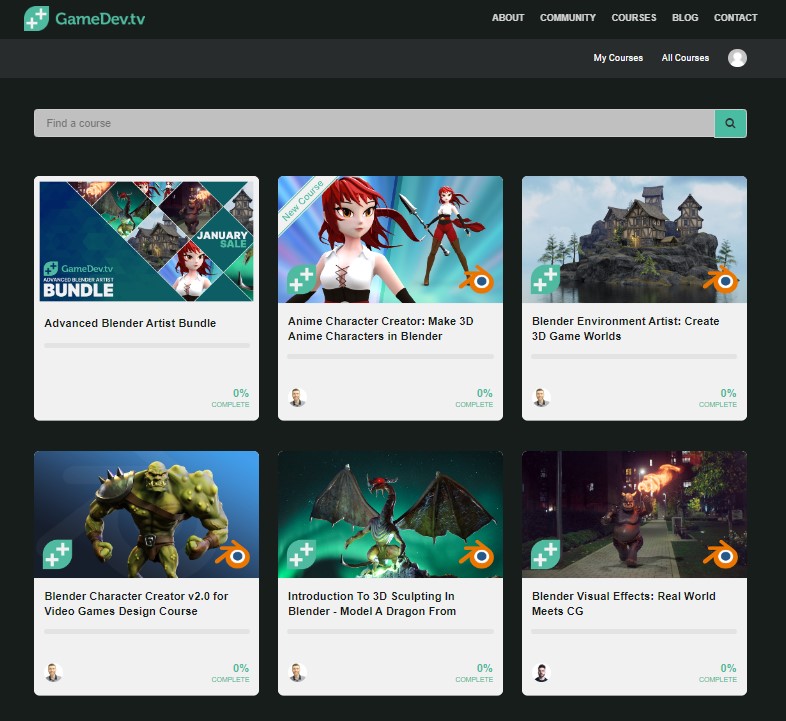Open the Community menu item
Viewport: 786px width, 721px height.
(567, 18)
